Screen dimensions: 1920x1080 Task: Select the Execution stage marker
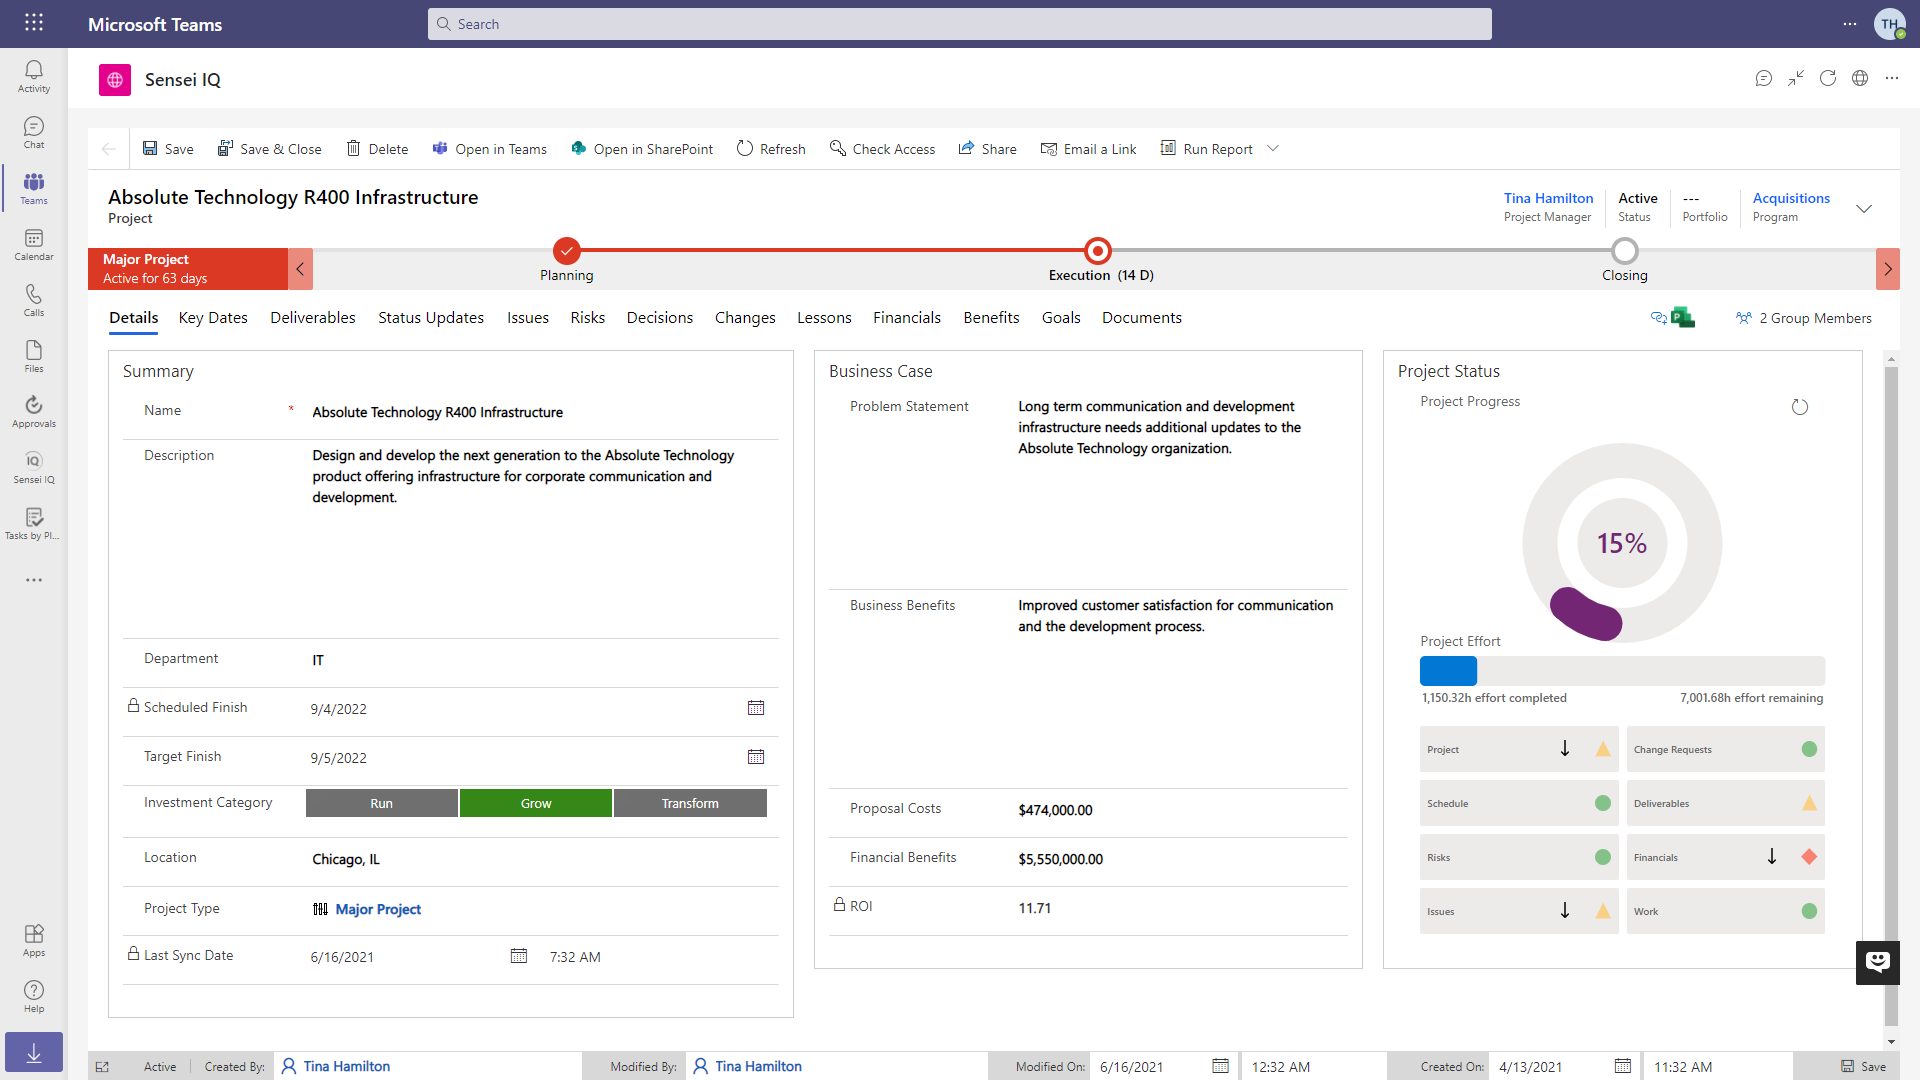pyautogui.click(x=1098, y=250)
